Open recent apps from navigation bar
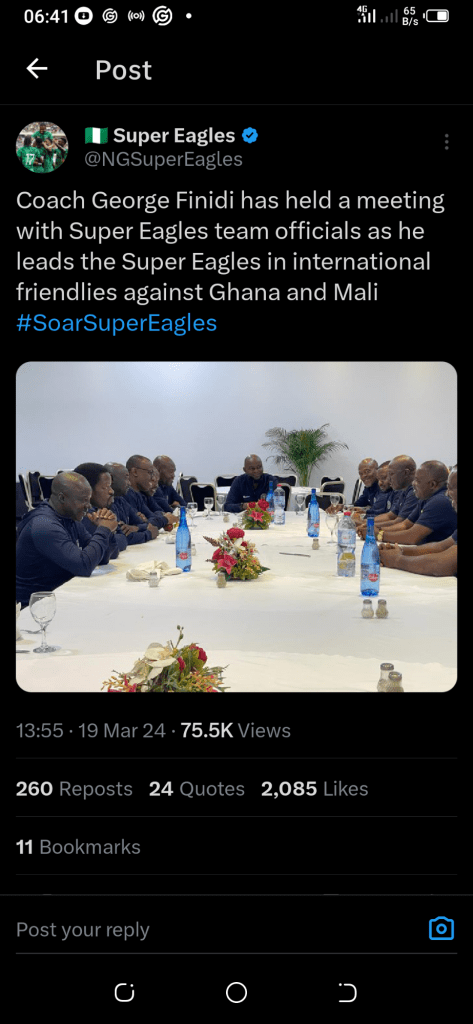Image resolution: width=473 pixels, height=1024 pixels. click(124, 993)
